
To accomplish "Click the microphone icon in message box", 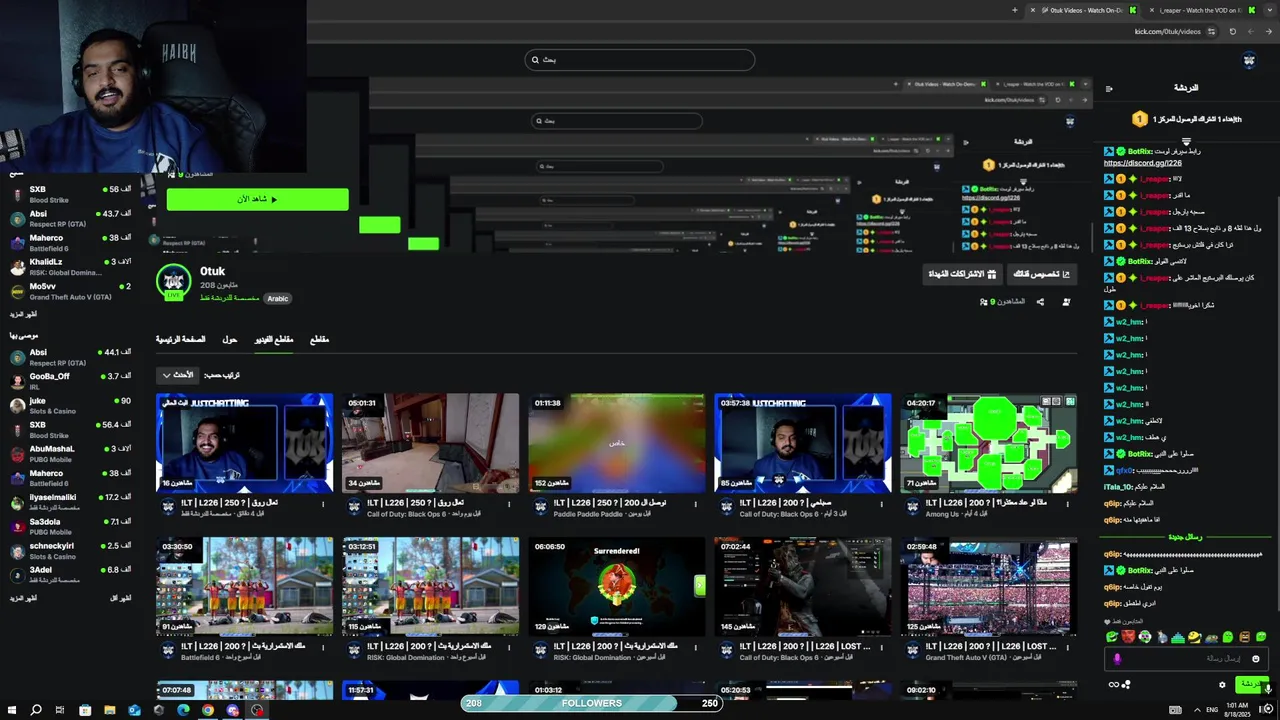I will tap(1117, 658).
